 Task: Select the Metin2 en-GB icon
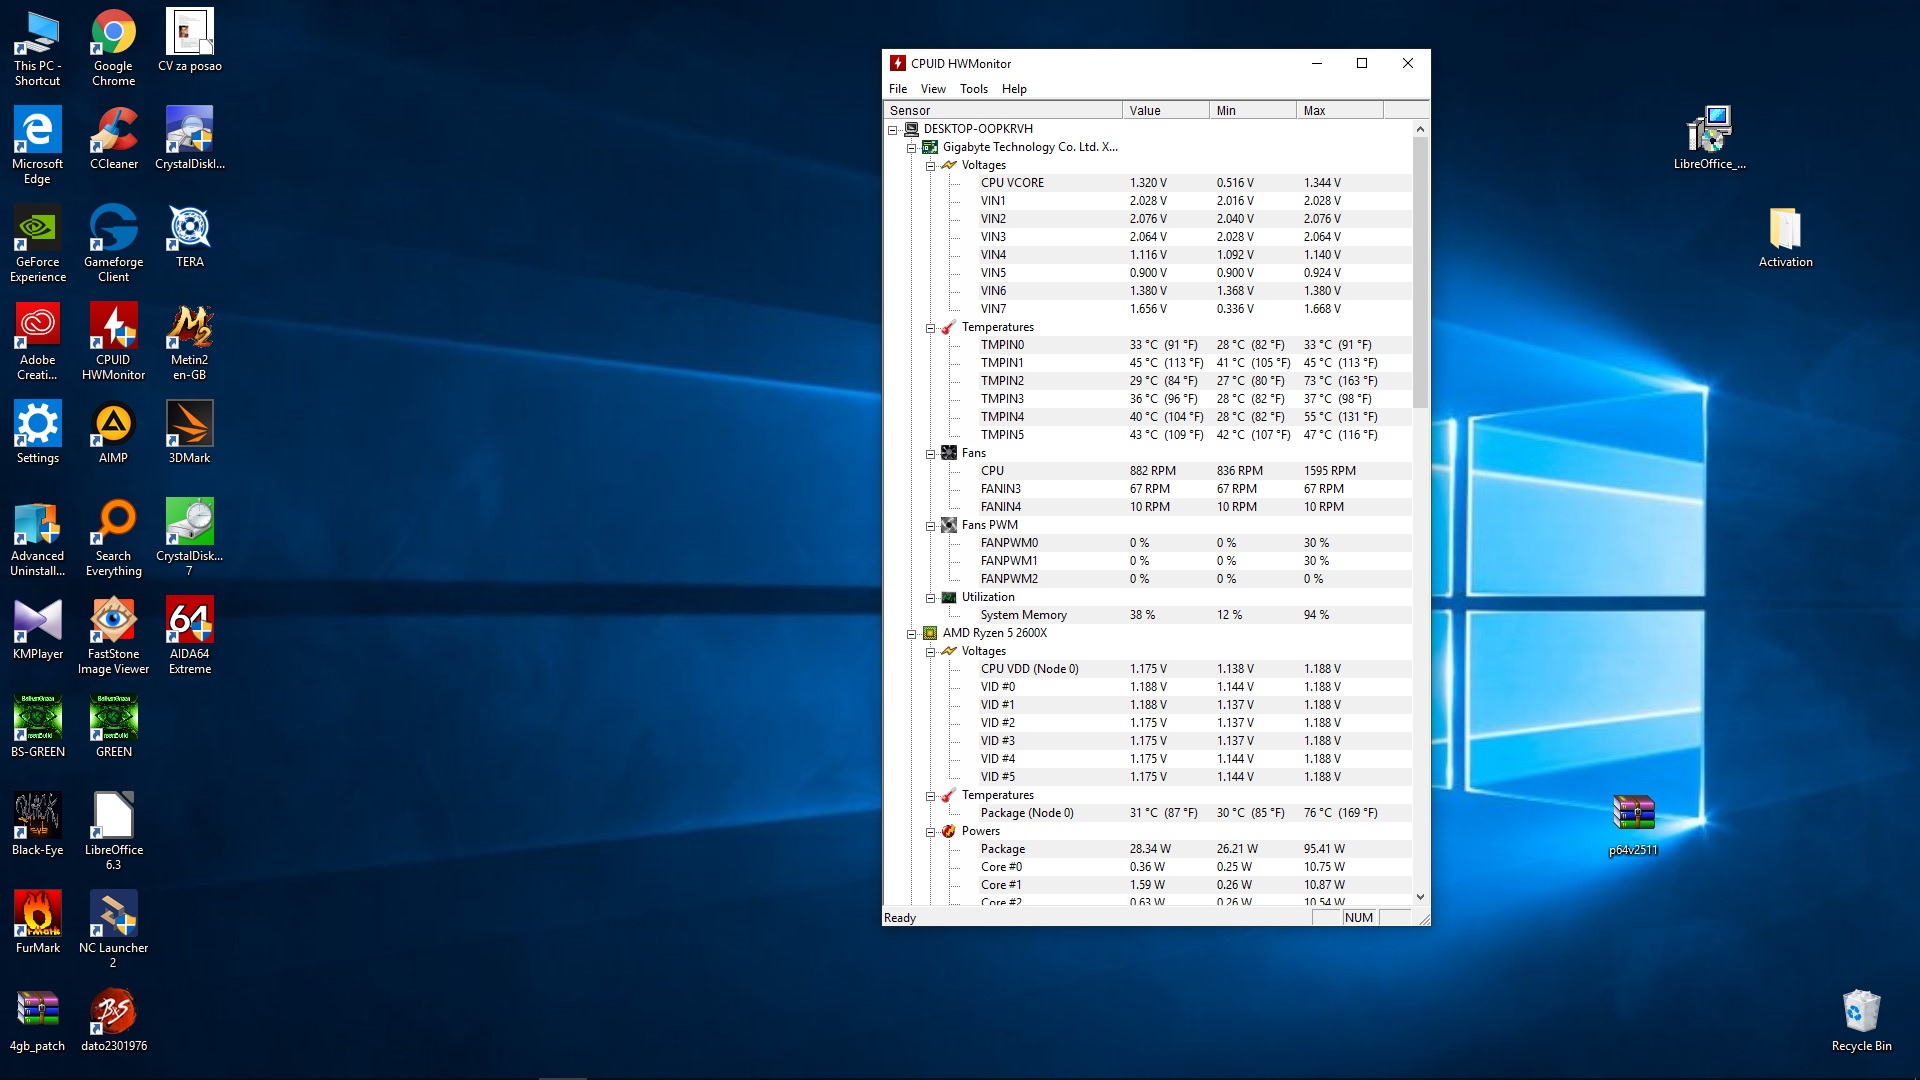[x=190, y=341]
